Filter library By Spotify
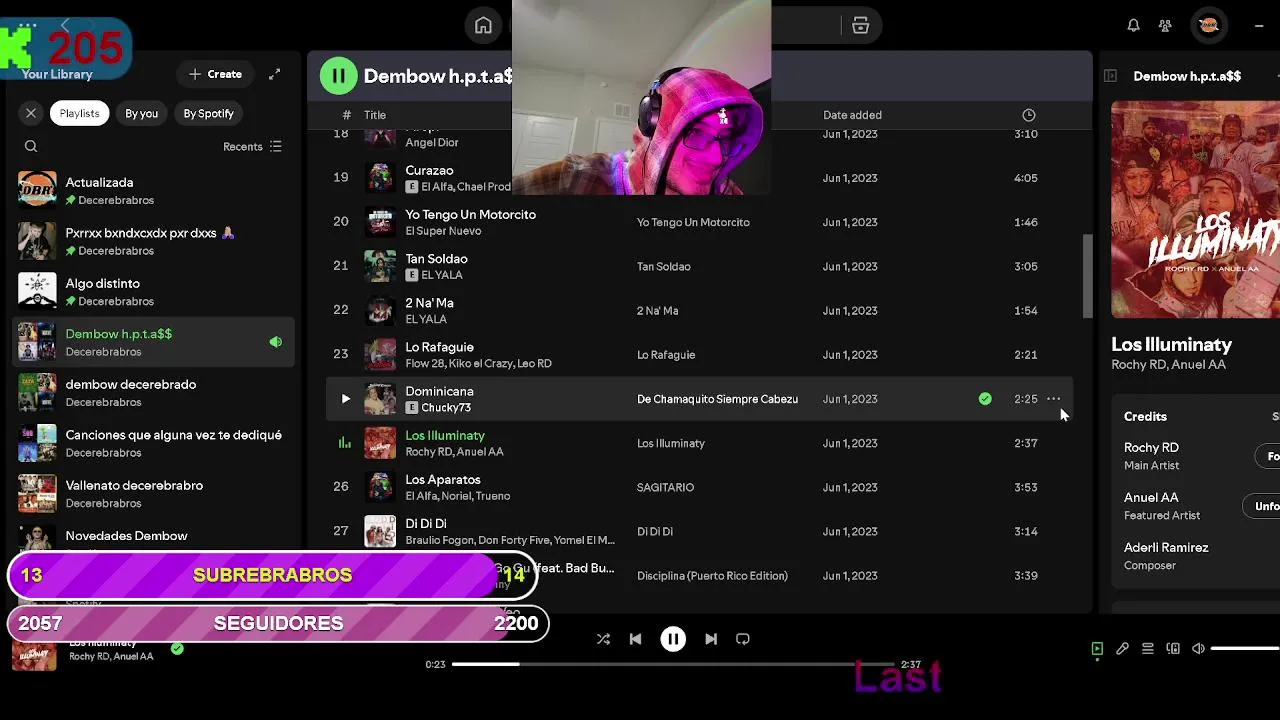The width and height of the screenshot is (1280, 720). 208,114
